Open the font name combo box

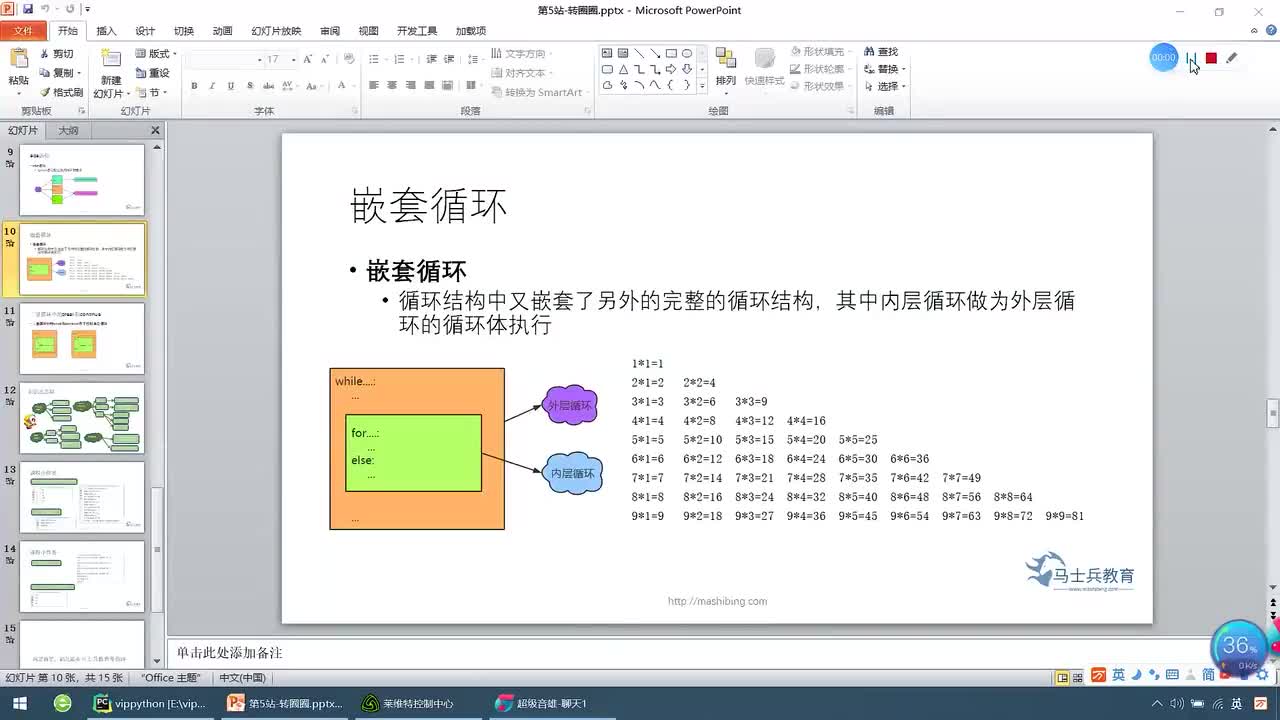pos(223,60)
